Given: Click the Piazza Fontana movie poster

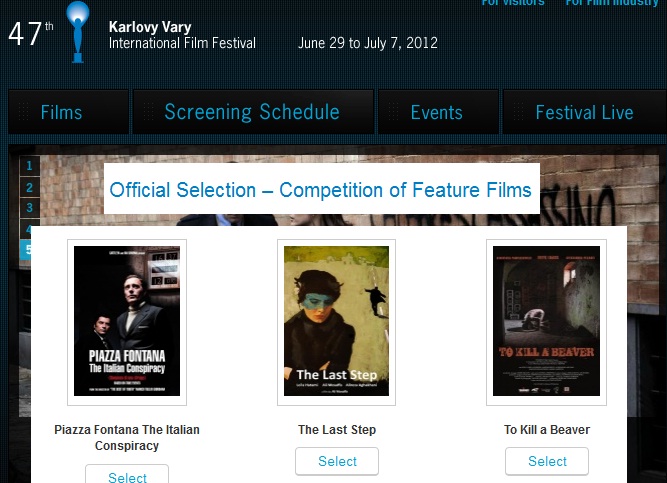Looking at the screenshot, I should click(127, 321).
